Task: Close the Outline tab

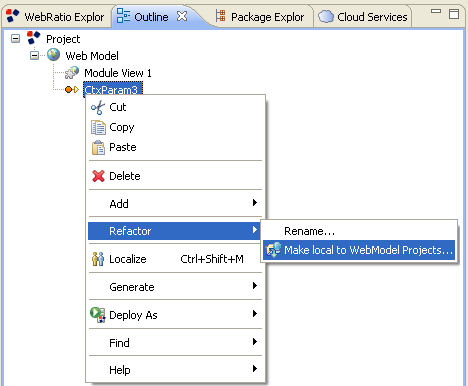Action: pos(182,16)
